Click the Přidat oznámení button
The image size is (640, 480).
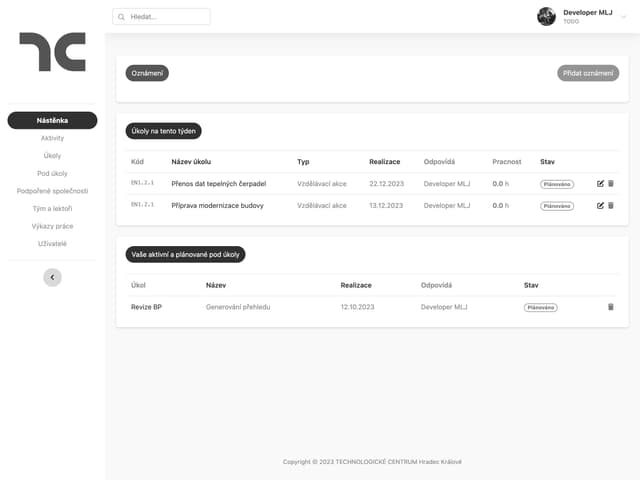[x=587, y=73]
